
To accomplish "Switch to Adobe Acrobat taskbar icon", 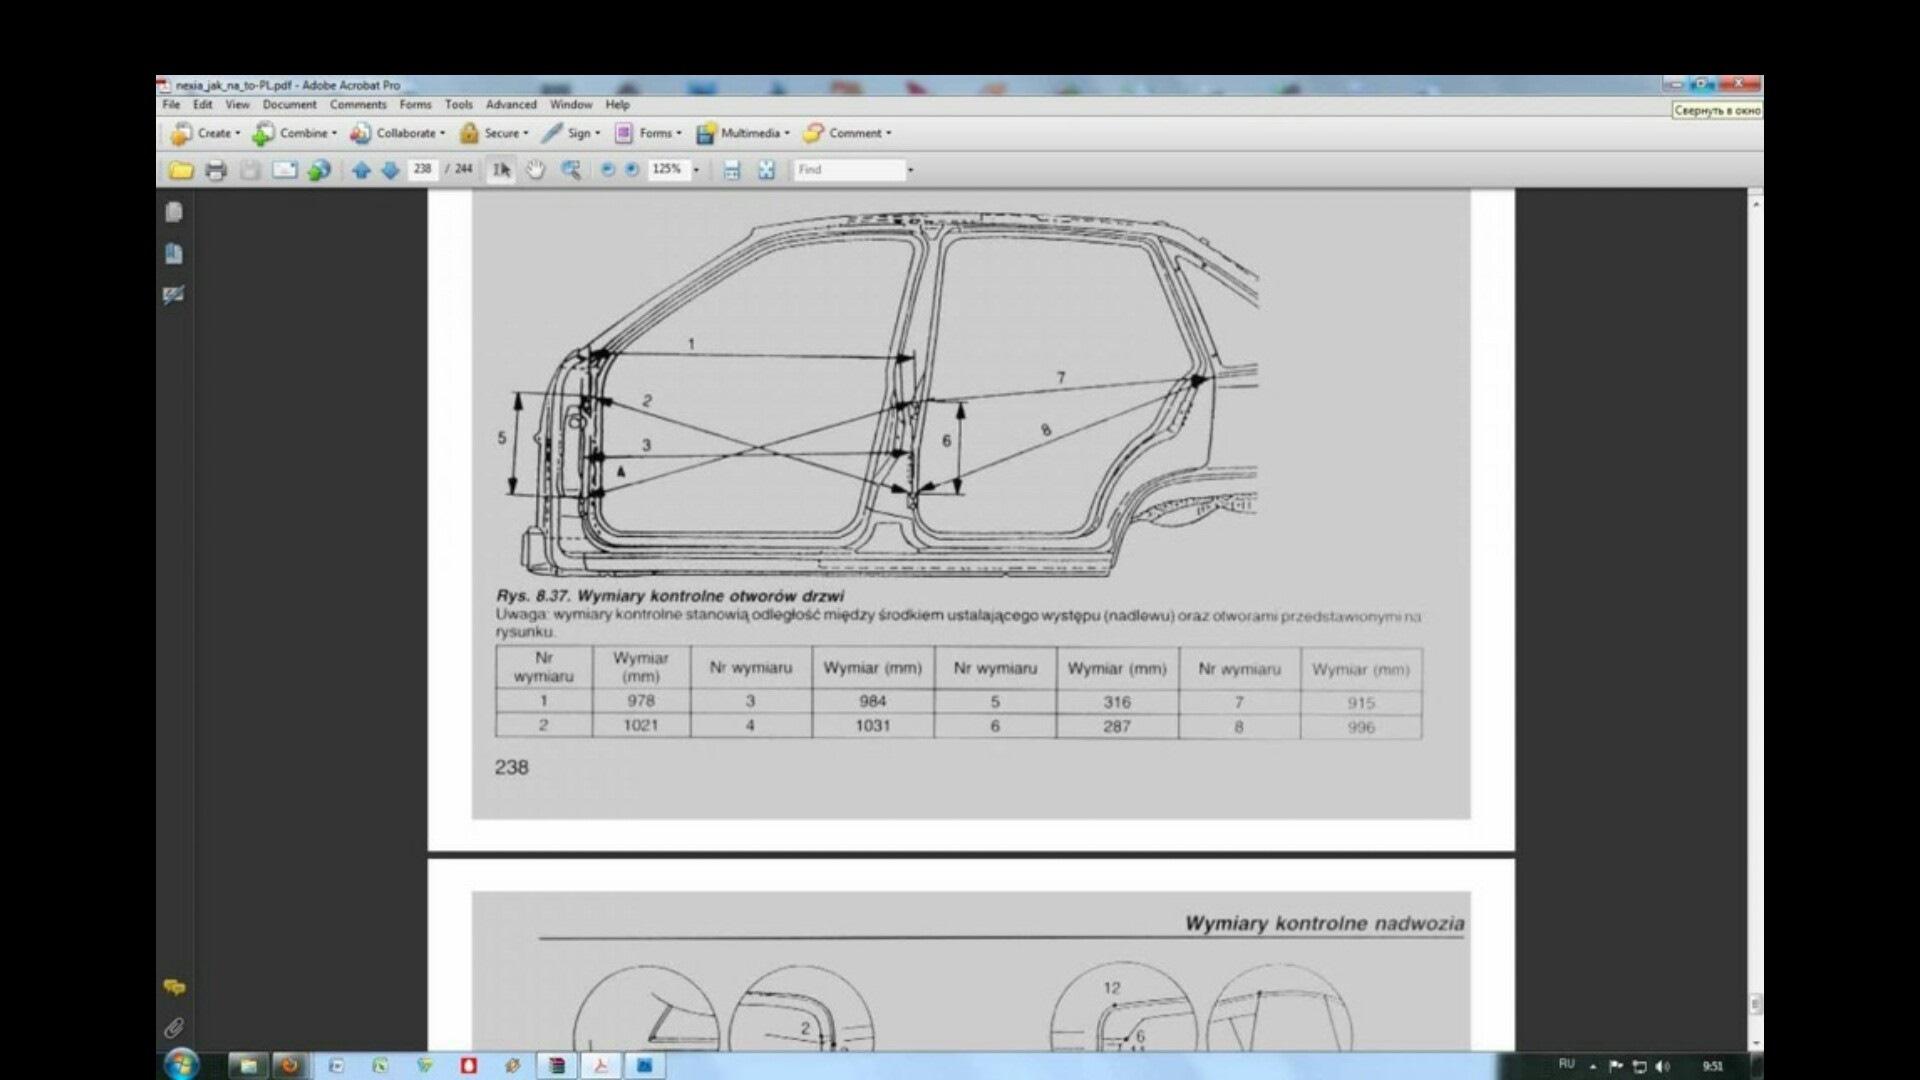I will (x=601, y=1066).
